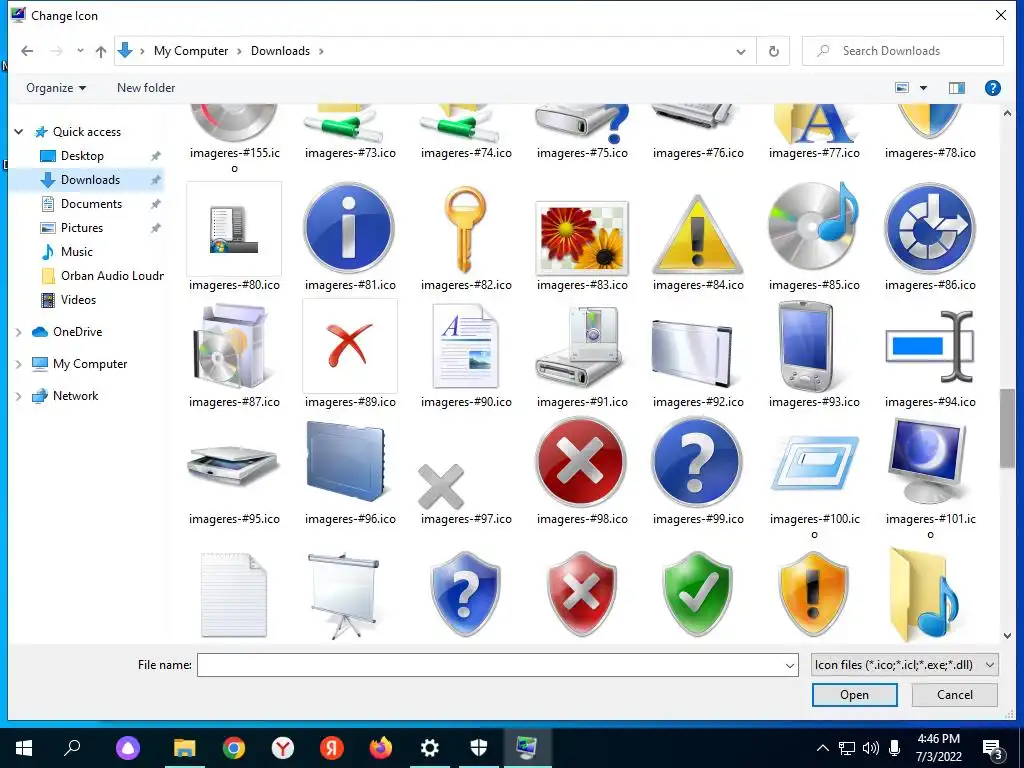Select the silver card icon imageres-#92.ico
This screenshot has height=768, width=1024.
coord(692,353)
